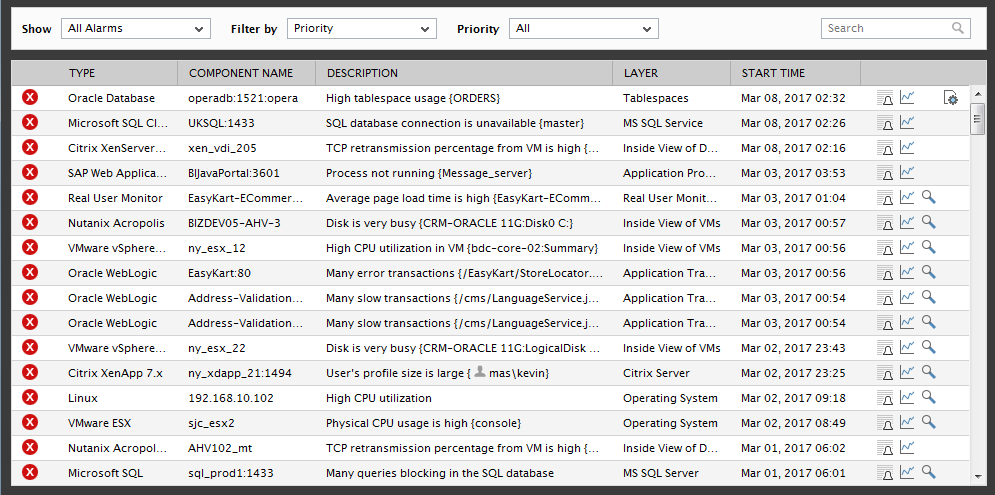
Task: Click start time 'Mar 02, 2017 23:25'
Action: coord(793,373)
